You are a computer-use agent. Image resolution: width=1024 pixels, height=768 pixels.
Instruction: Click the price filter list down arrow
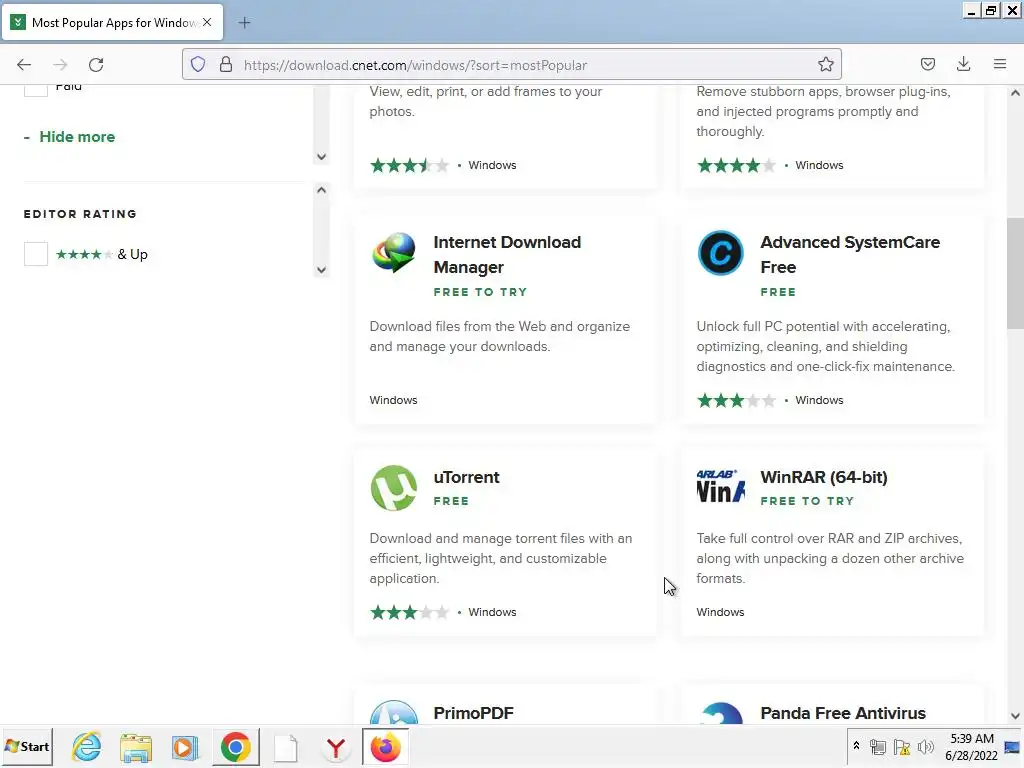pyautogui.click(x=321, y=157)
